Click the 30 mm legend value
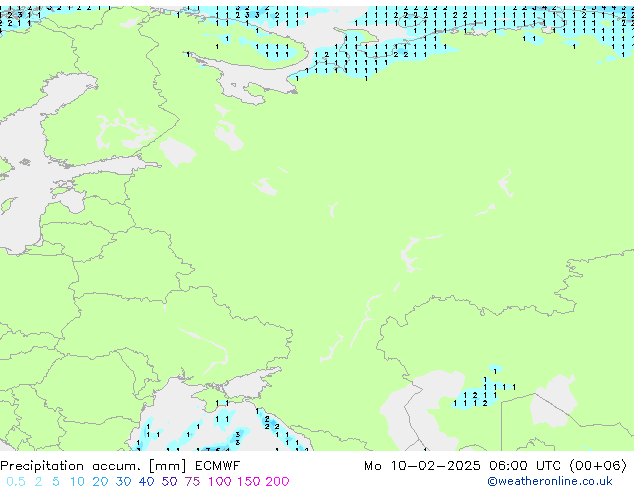The image size is (634, 490). 123,482
